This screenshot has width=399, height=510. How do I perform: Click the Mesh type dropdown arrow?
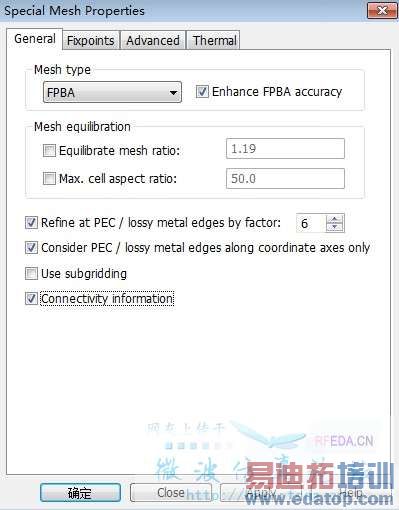click(173, 92)
